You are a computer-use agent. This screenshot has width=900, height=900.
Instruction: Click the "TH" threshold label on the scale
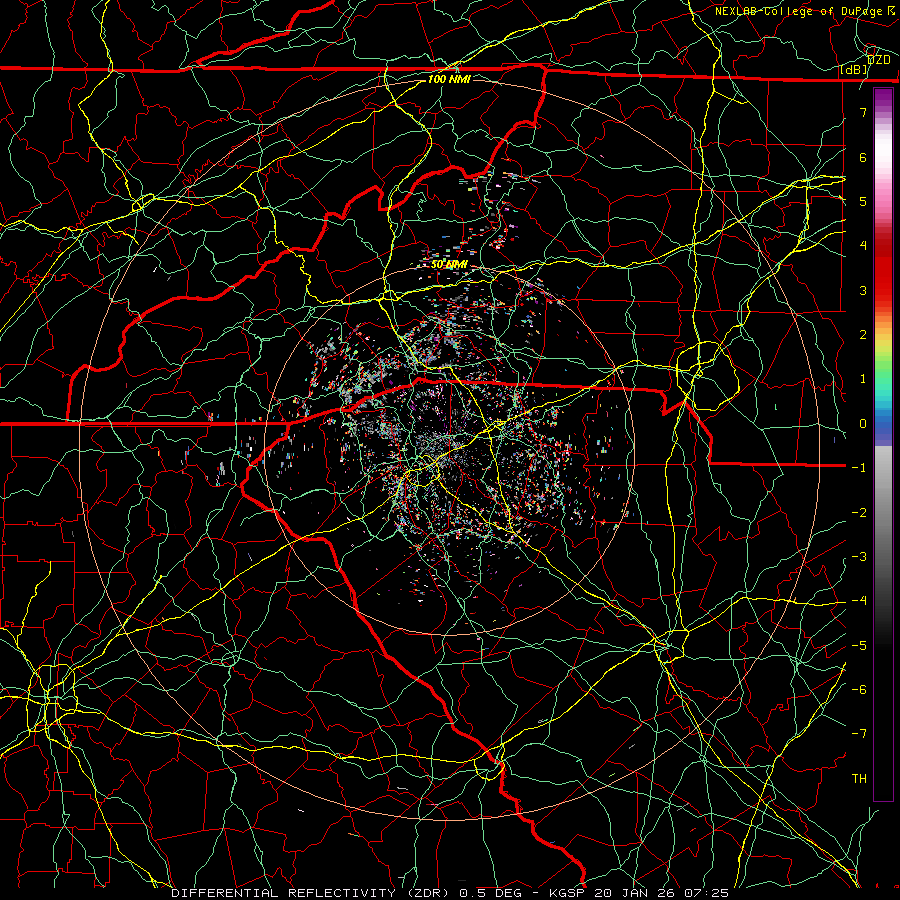(x=859, y=779)
